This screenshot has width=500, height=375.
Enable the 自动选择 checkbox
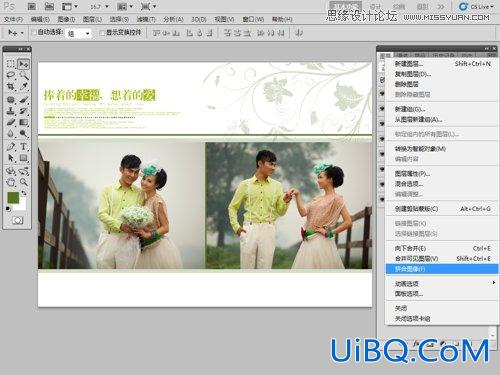[34, 33]
